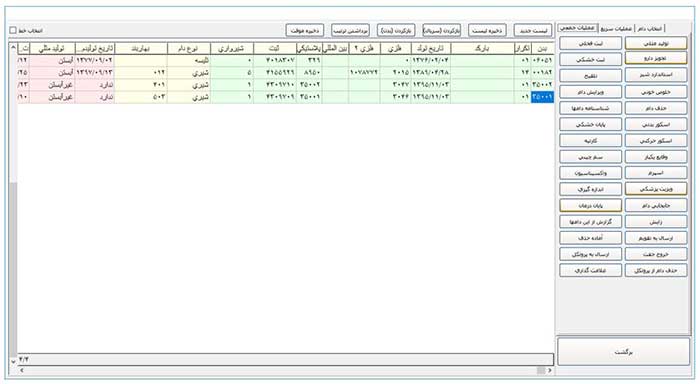Select the ۱۰۷۸۷۷۹ cell in فلزی ۲ column

[x=364, y=72]
